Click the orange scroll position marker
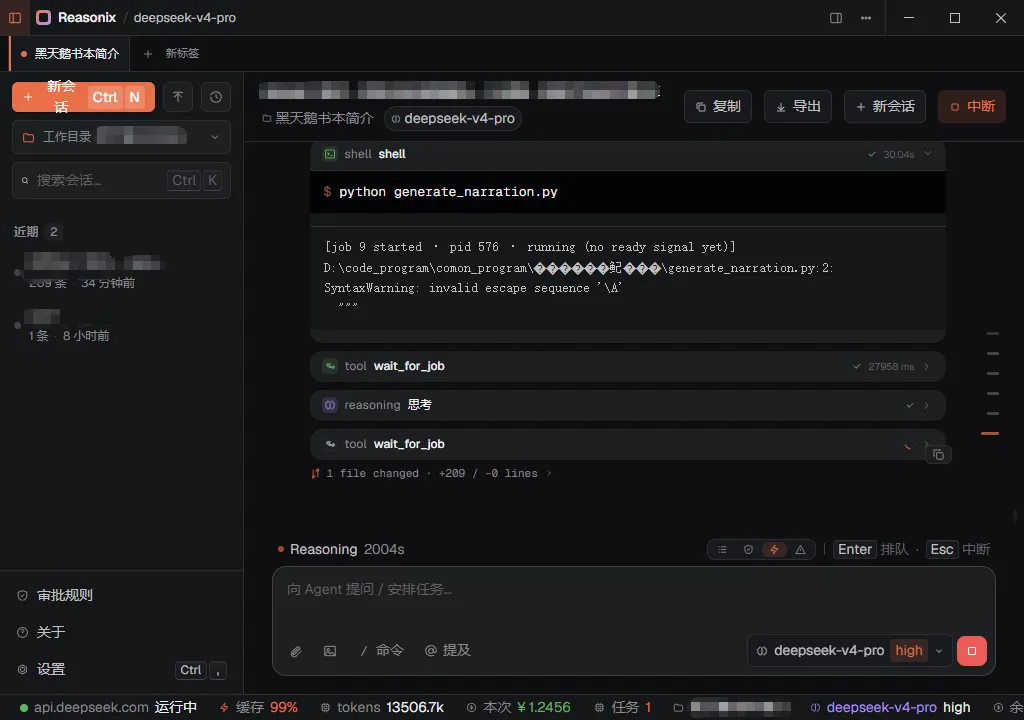 tap(990, 433)
